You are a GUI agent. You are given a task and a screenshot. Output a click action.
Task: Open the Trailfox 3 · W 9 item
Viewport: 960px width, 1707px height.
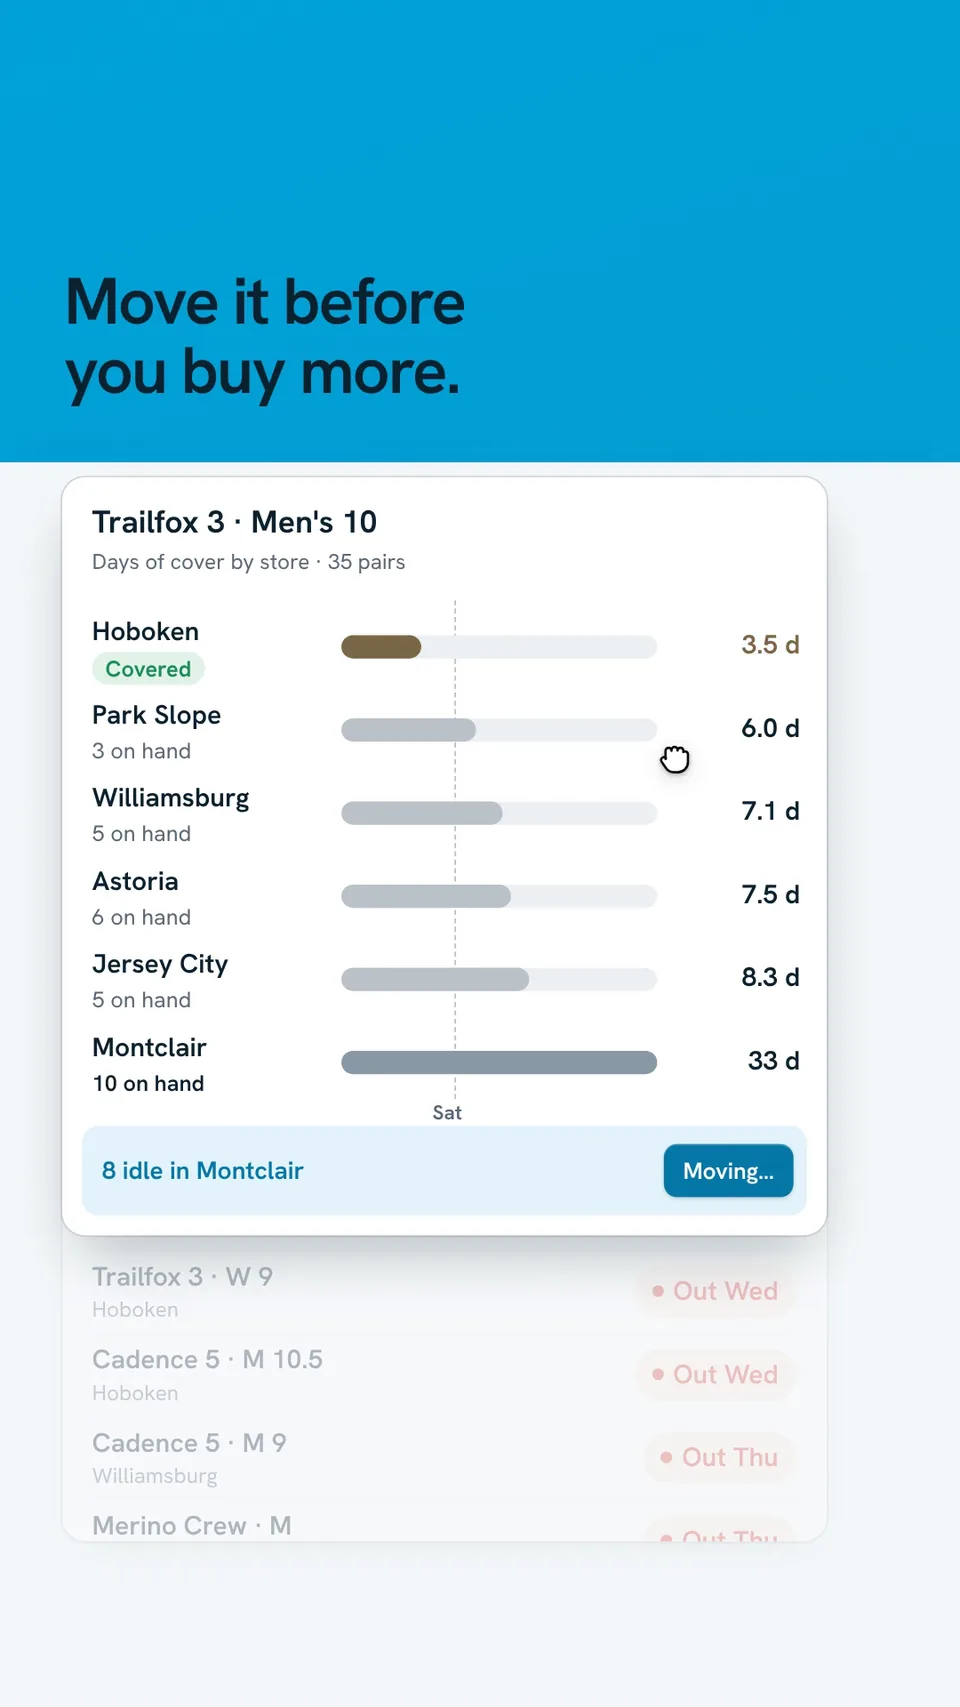tap(444, 1292)
